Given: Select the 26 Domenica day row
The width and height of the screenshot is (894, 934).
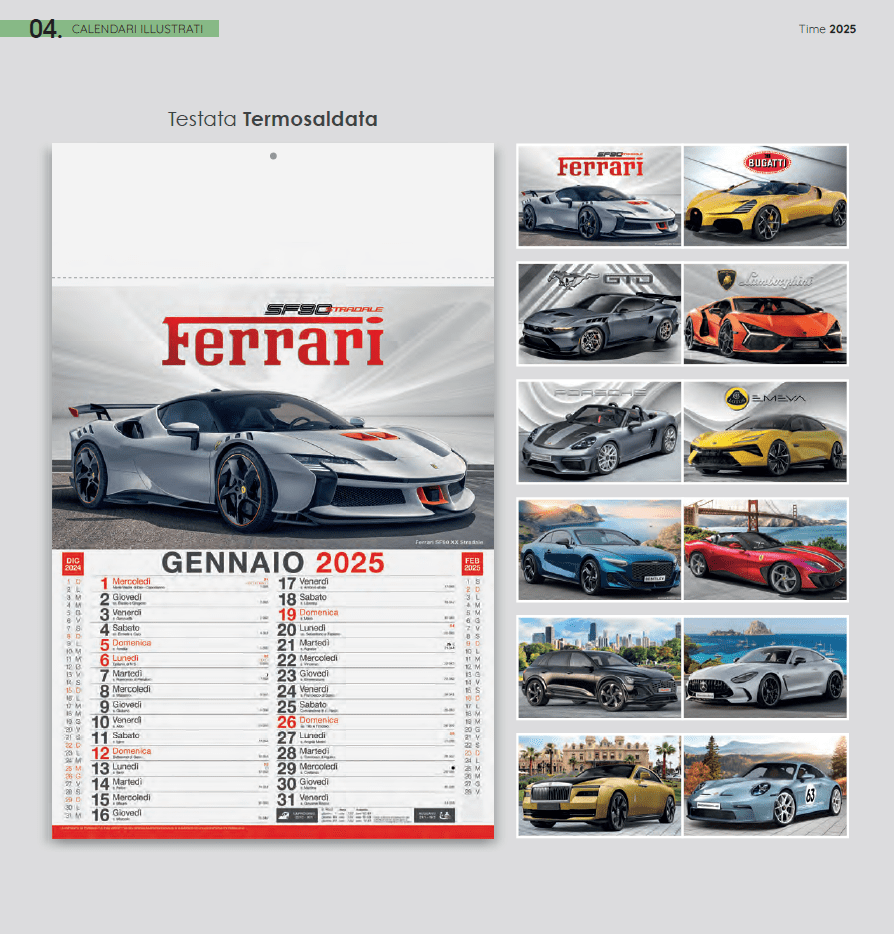Looking at the screenshot, I should (x=366, y=722).
